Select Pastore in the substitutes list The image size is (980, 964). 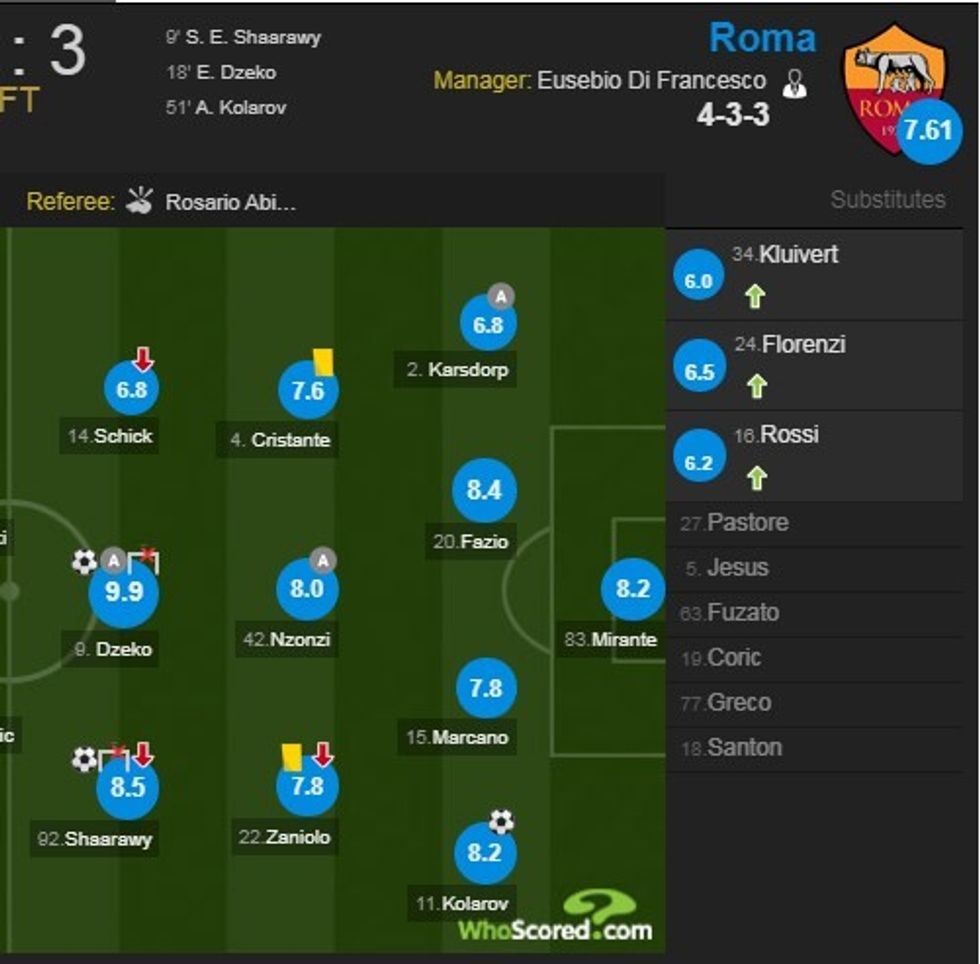click(x=747, y=523)
